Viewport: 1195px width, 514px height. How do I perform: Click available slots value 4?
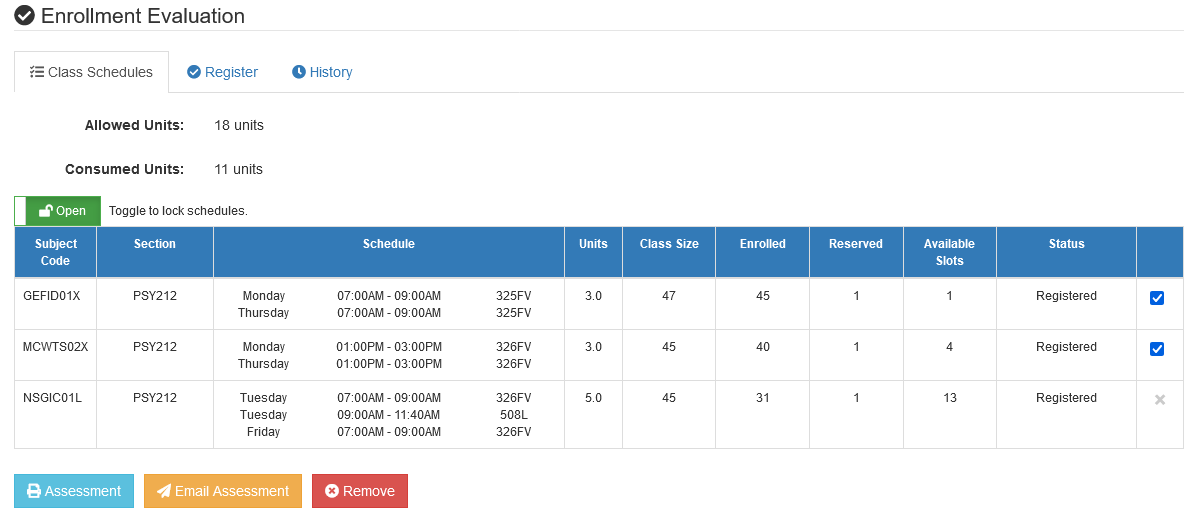(x=950, y=347)
